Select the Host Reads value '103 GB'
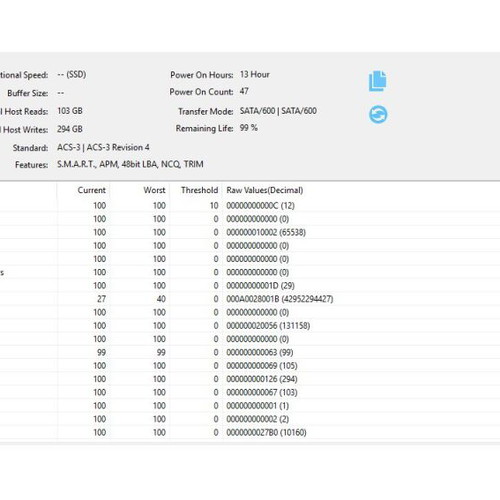 70,111
